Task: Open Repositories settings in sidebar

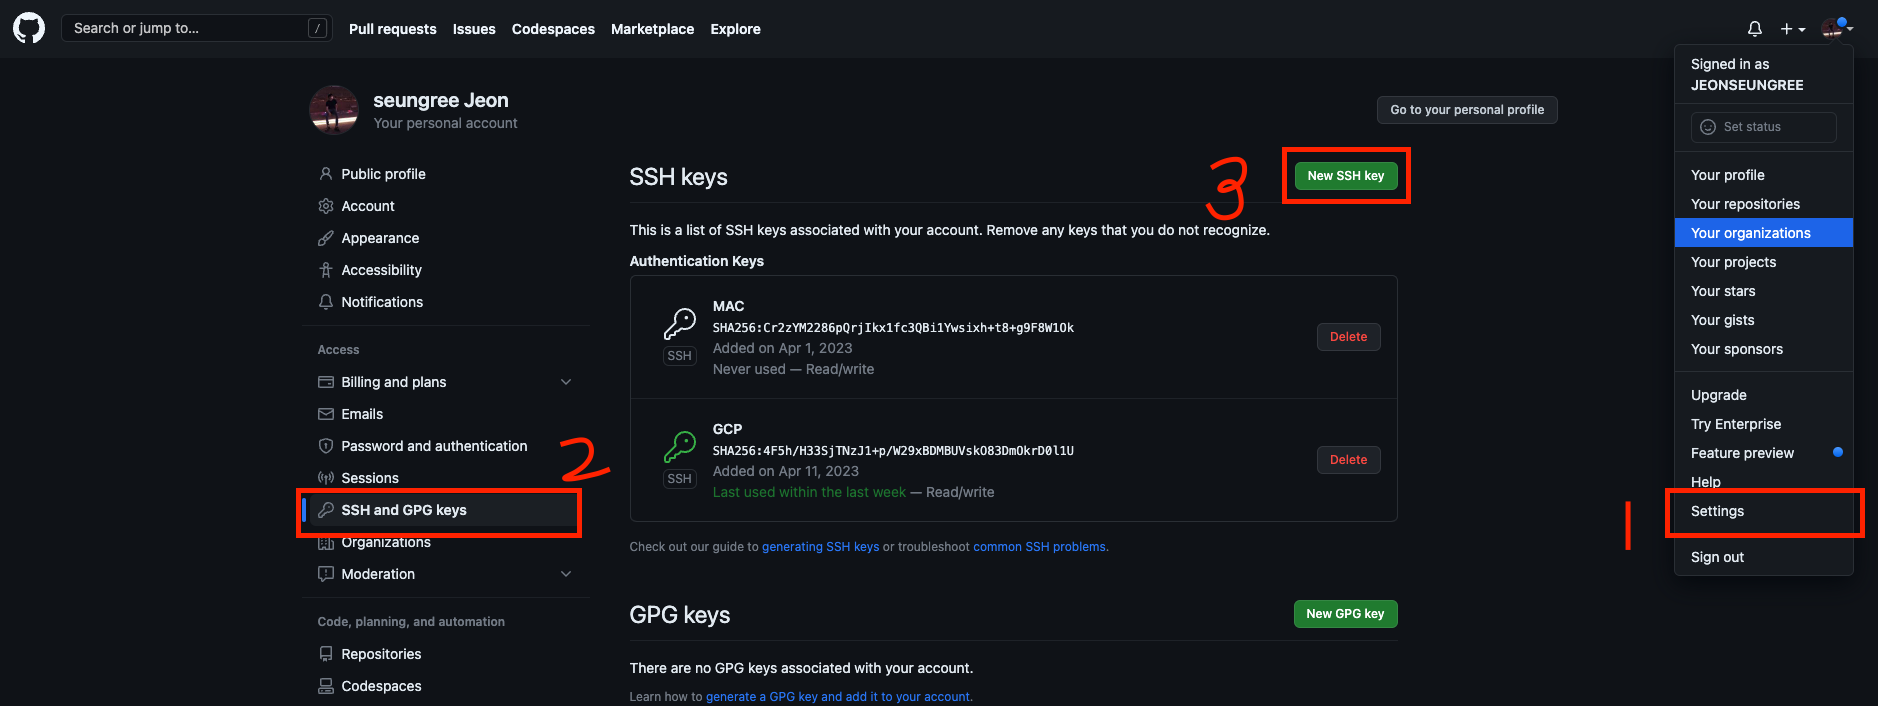Action: click(446, 654)
